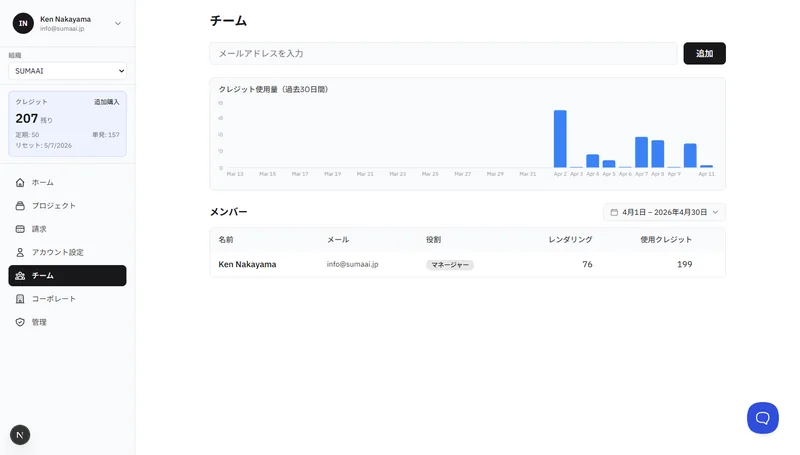The width and height of the screenshot is (800, 455).
Task: Click the 追加 button
Action: [x=704, y=53]
